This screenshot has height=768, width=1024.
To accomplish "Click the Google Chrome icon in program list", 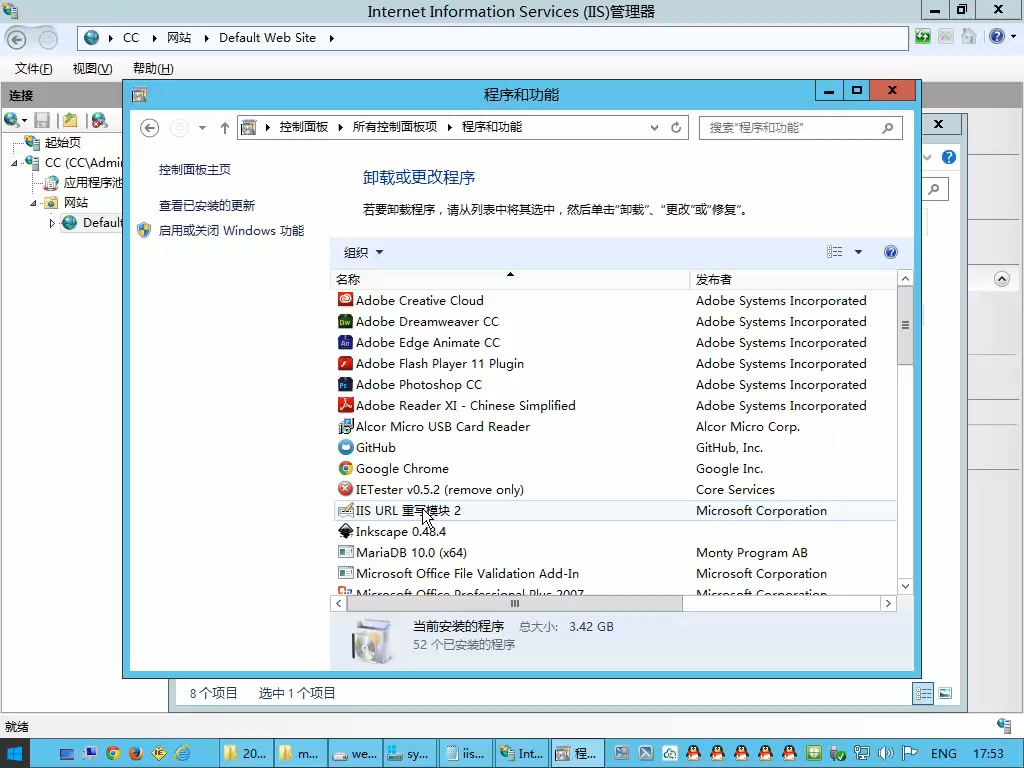I will [x=345, y=468].
